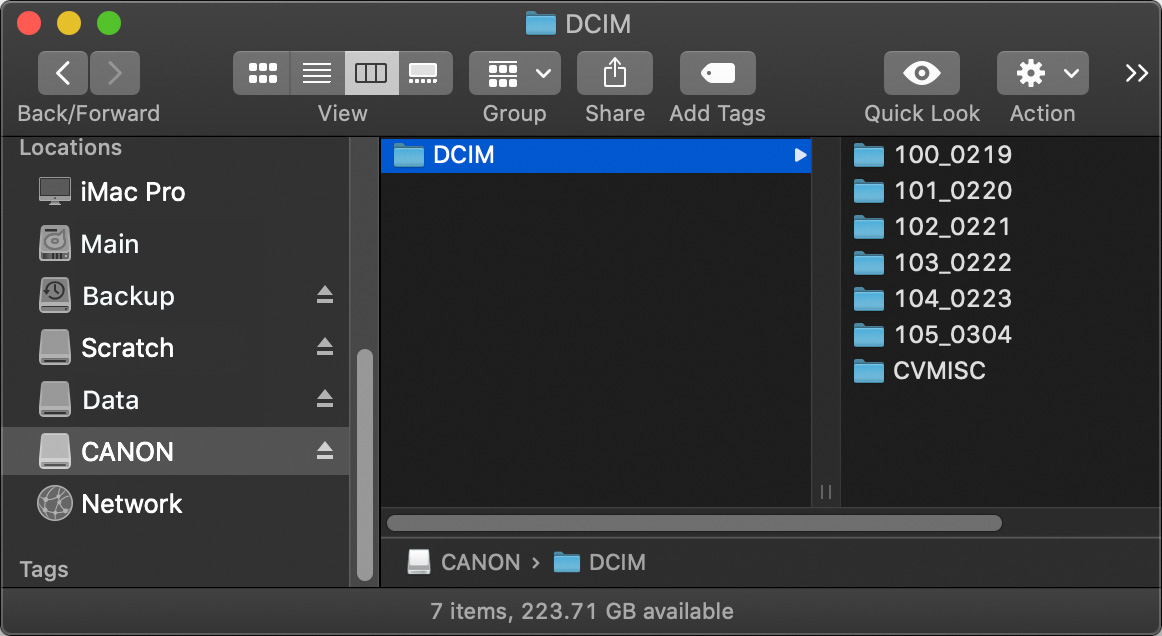The height and width of the screenshot is (636, 1162).
Task: Open the Group dropdown menu
Action: [x=514, y=73]
